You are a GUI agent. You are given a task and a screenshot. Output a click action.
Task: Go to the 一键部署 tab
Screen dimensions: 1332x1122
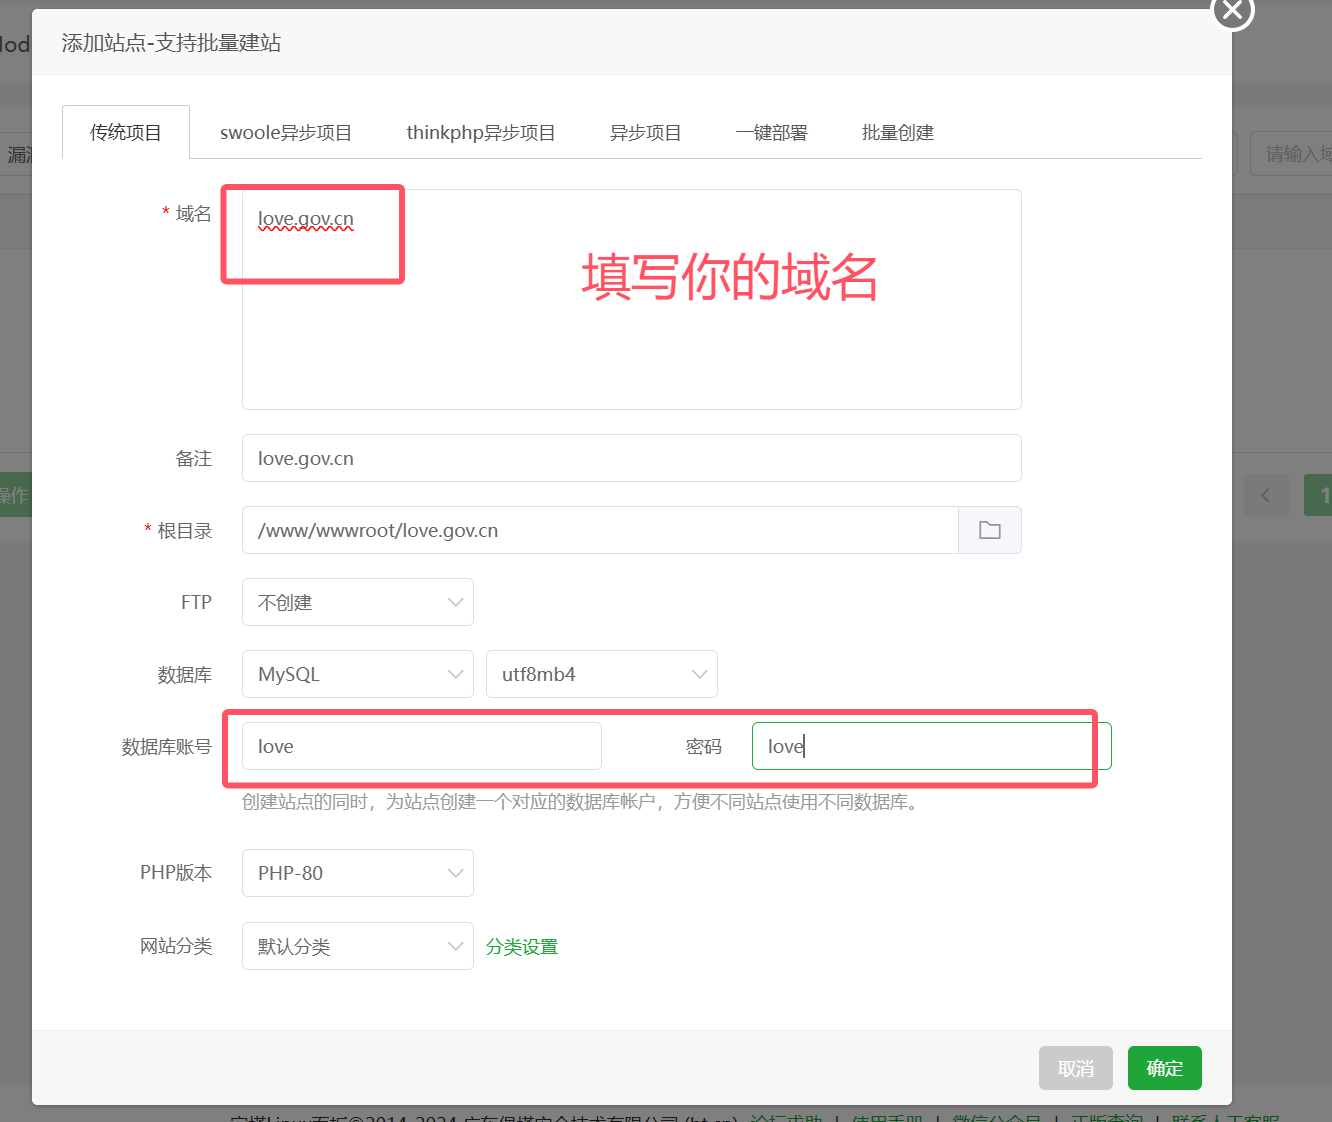click(771, 133)
